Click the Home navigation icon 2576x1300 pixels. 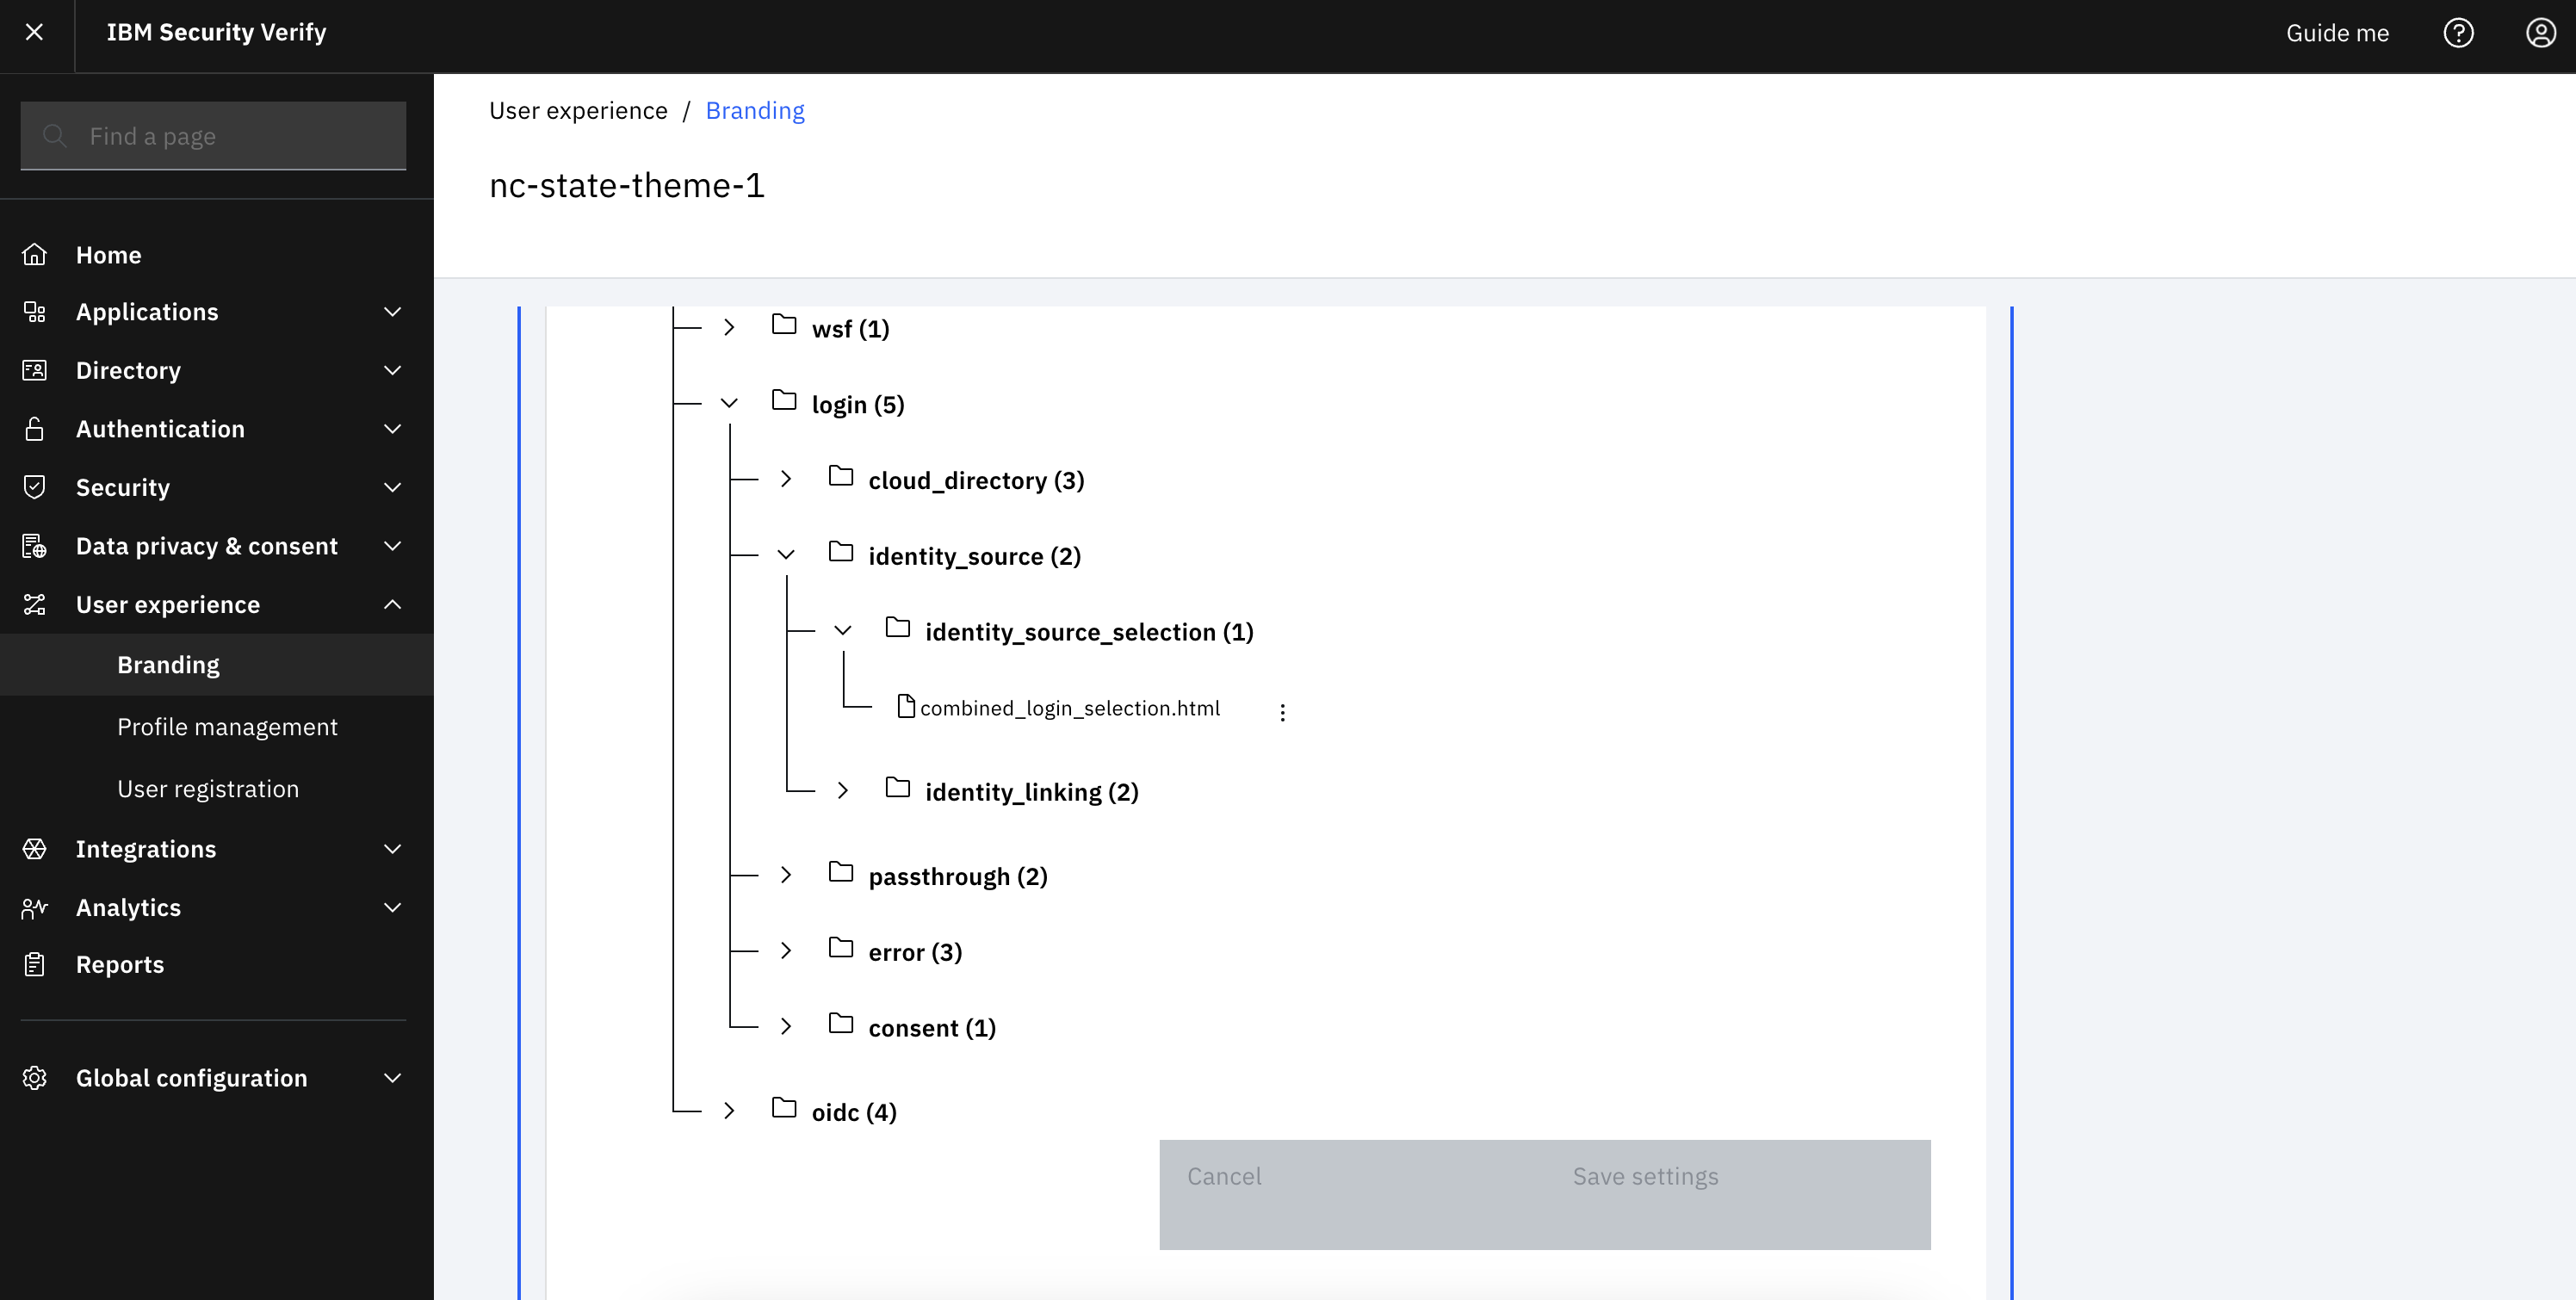point(34,254)
